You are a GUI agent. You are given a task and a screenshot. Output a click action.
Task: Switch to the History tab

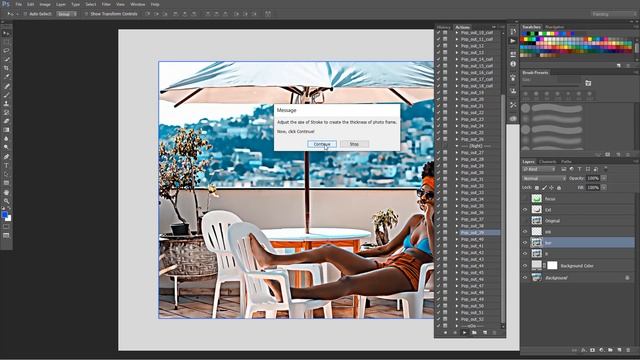[443, 27]
